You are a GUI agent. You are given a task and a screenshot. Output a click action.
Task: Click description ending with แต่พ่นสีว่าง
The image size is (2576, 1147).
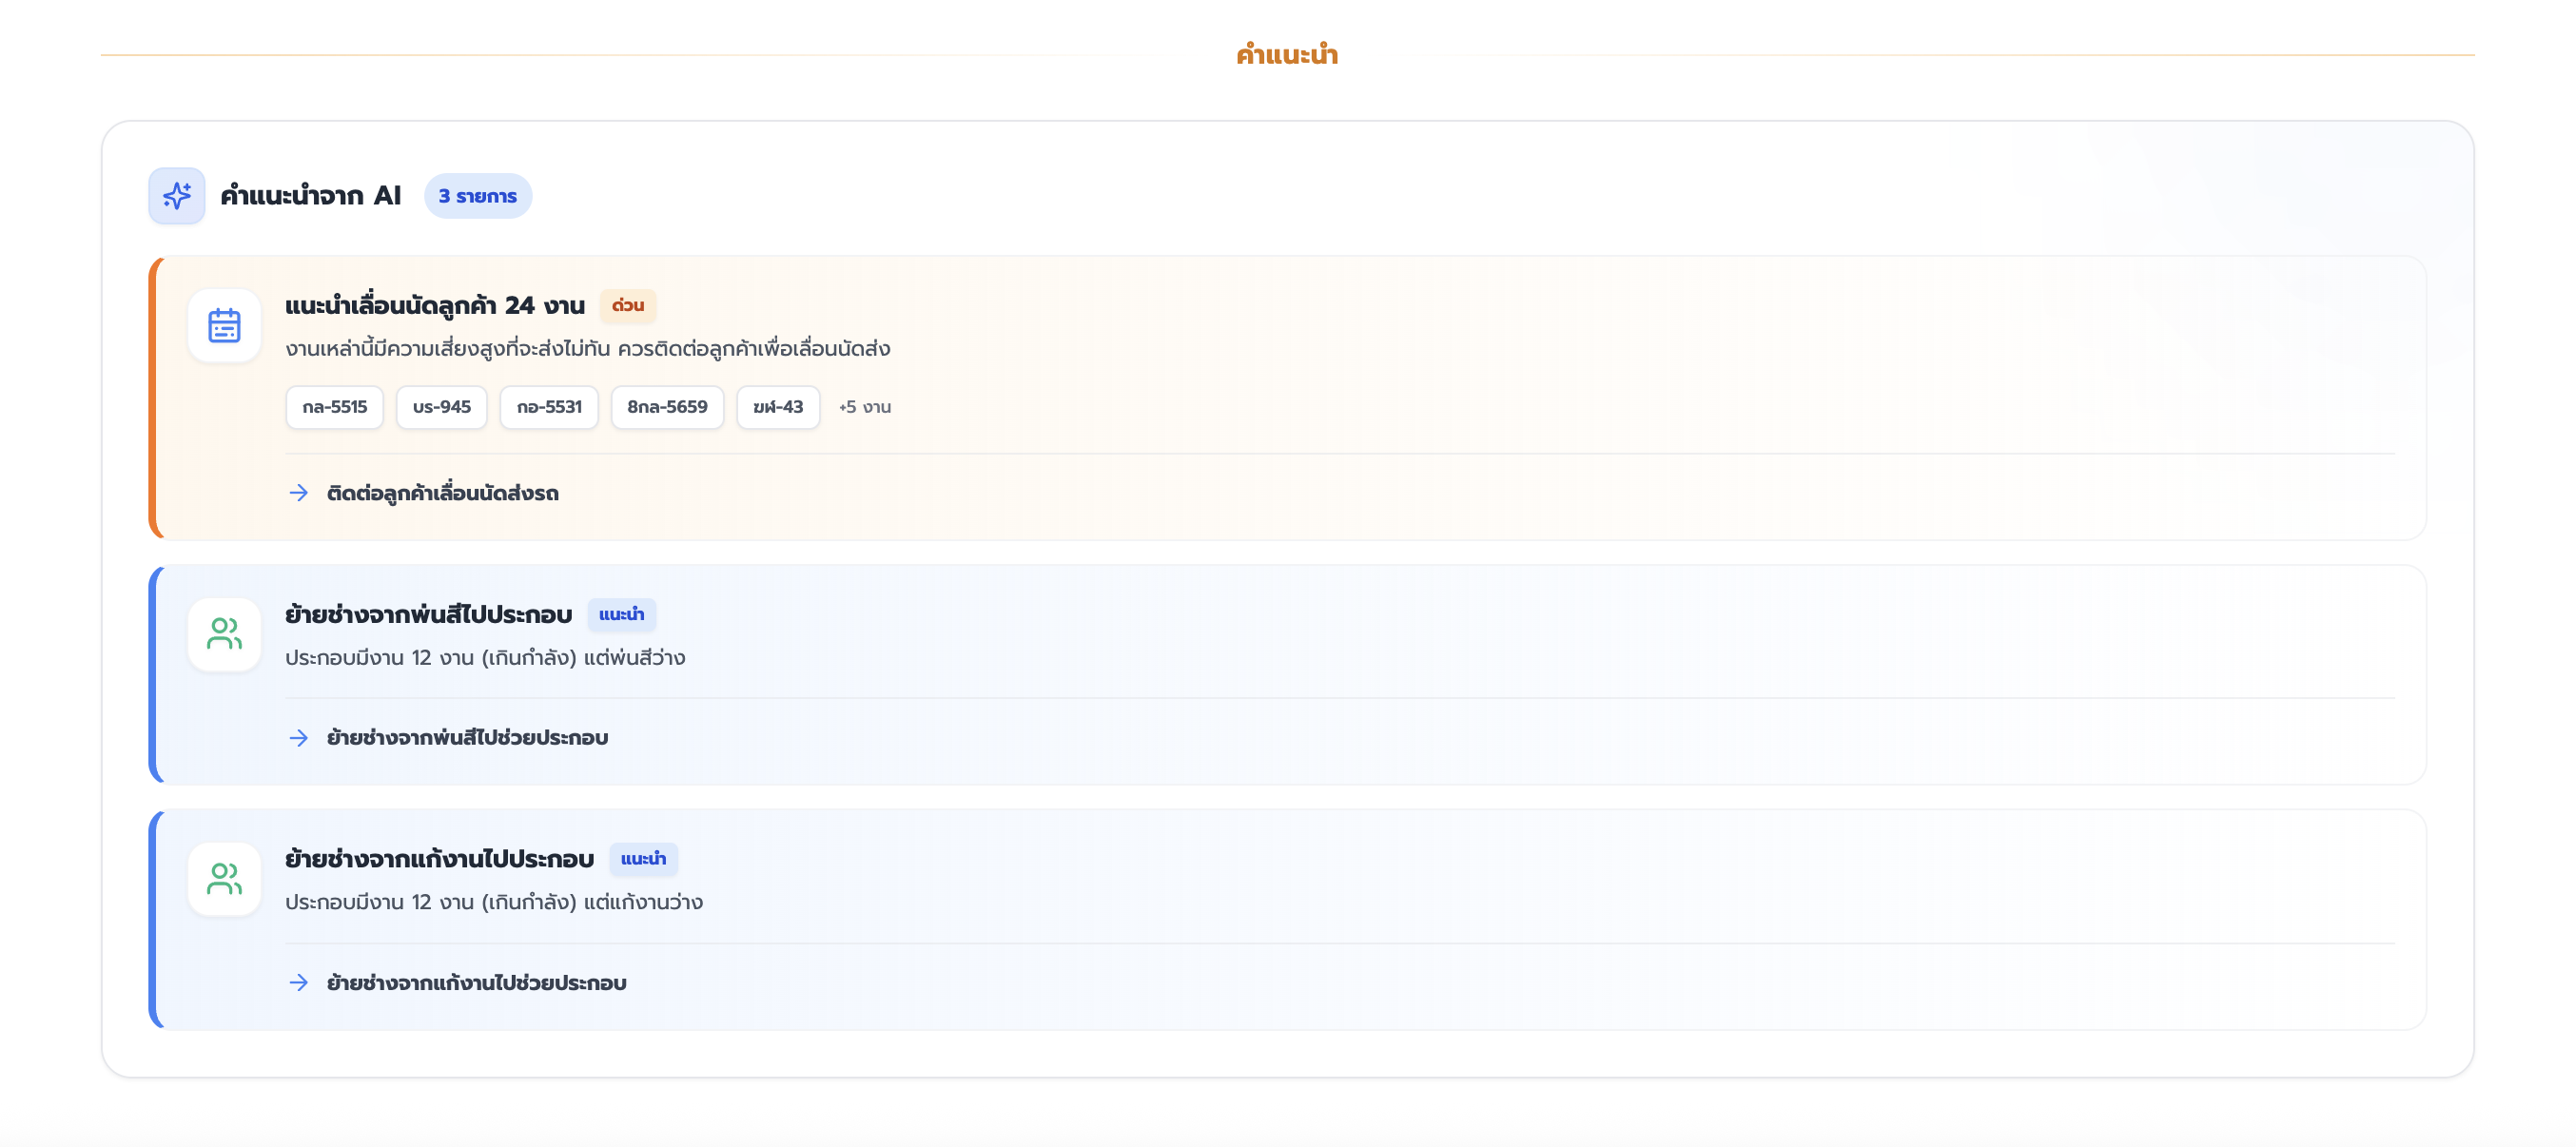point(485,658)
